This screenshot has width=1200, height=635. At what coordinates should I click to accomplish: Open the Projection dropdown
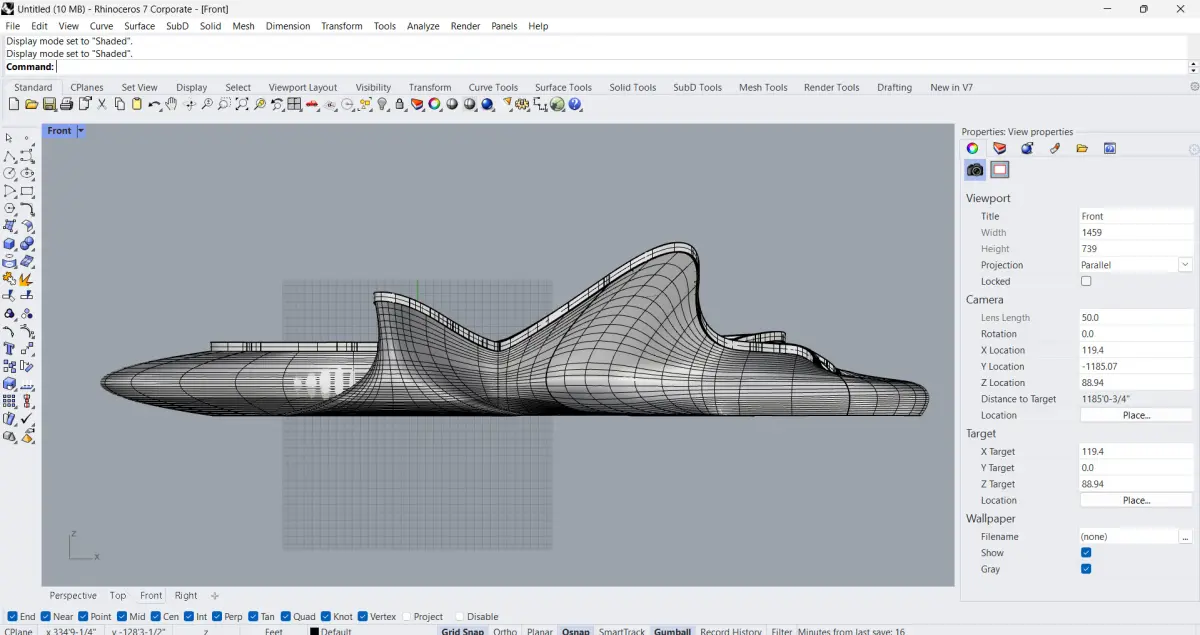coord(1185,265)
